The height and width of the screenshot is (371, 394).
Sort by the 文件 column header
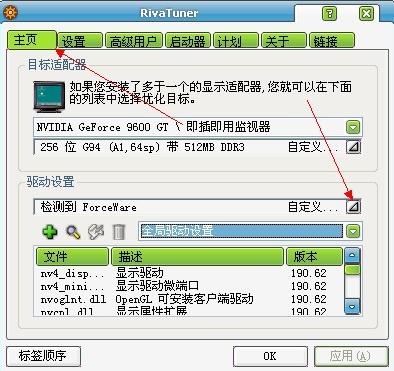point(72,256)
